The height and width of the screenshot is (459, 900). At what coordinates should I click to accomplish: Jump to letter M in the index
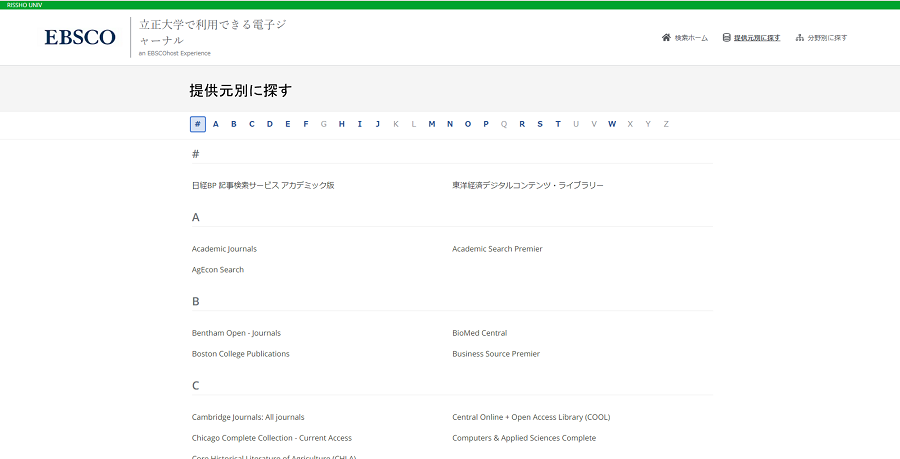point(432,124)
